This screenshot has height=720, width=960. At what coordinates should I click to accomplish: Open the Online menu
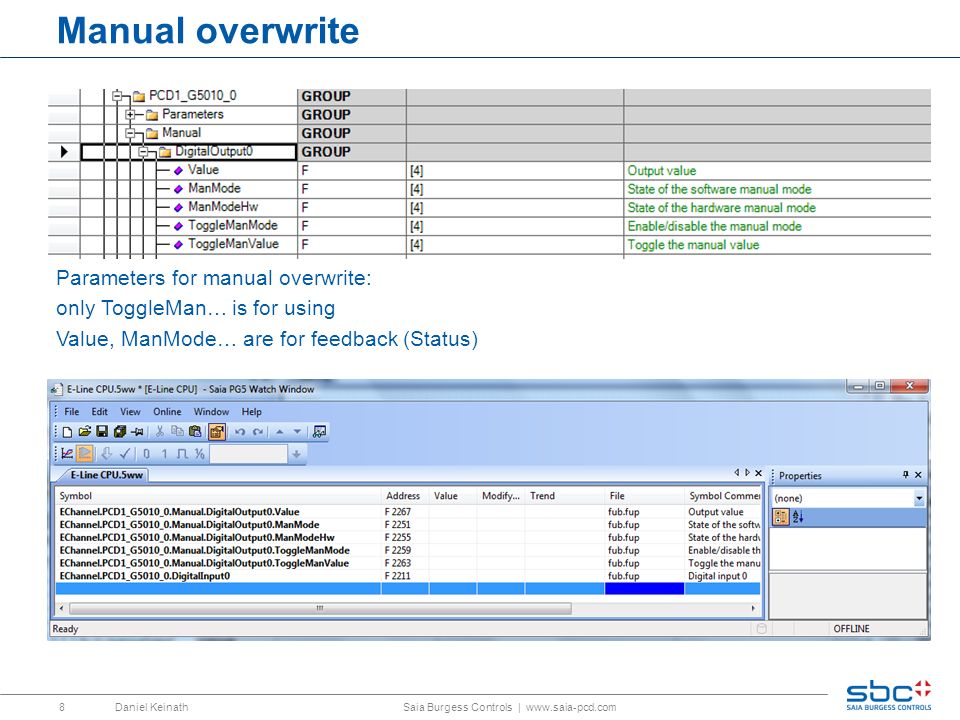coord(167,412)
